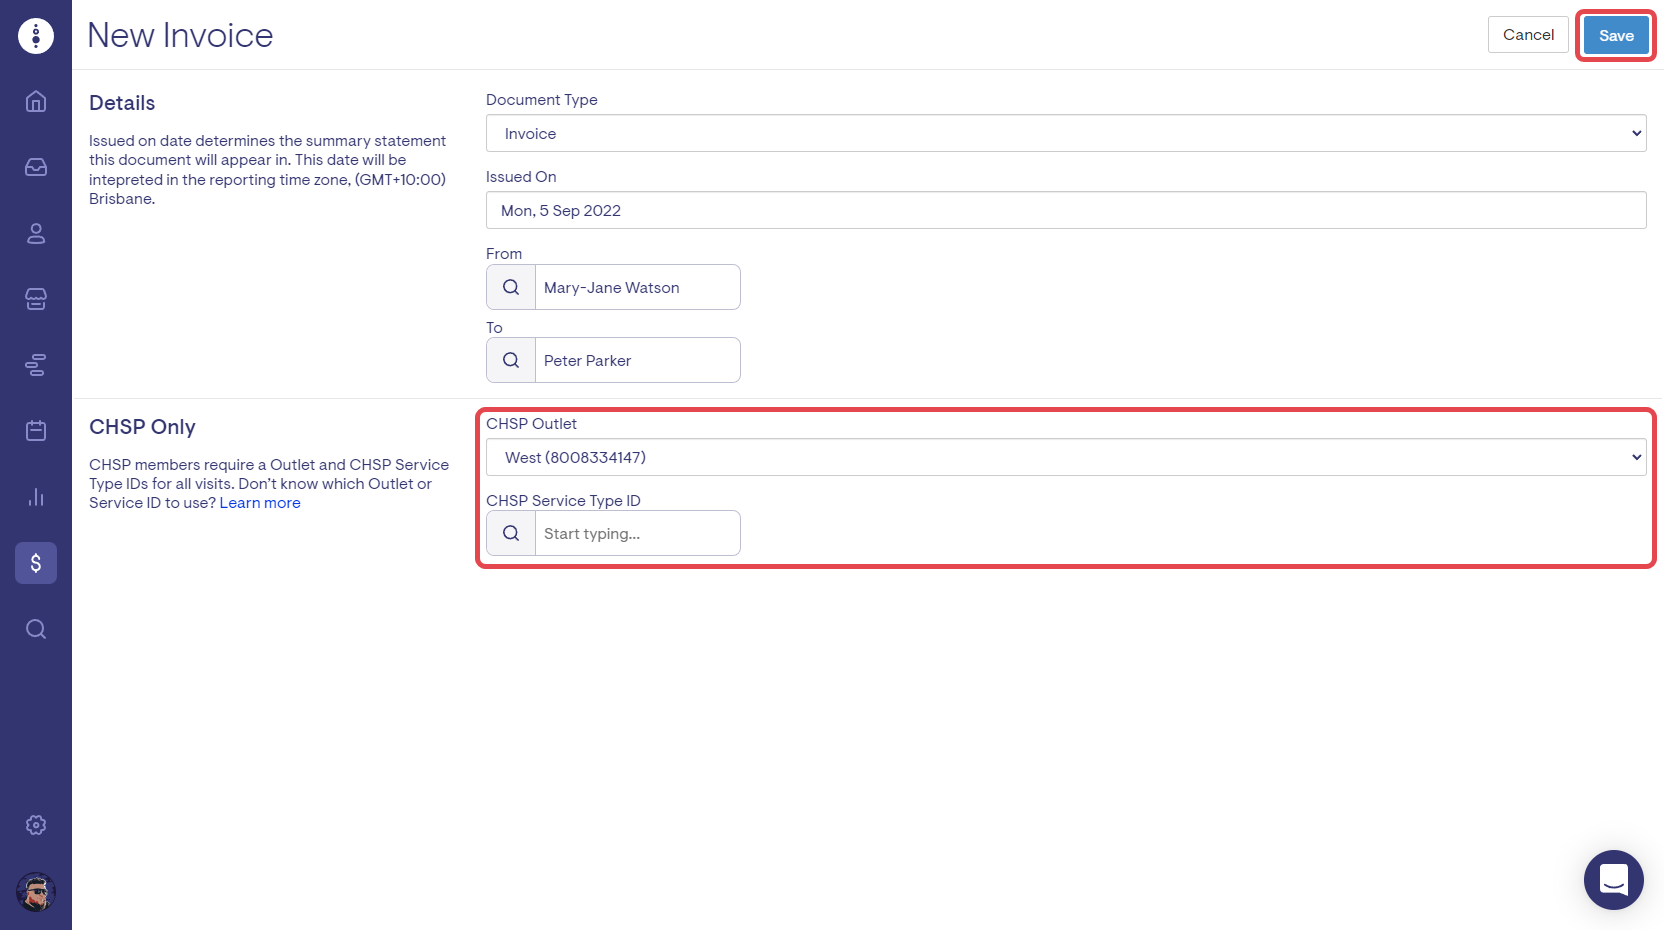The height and width of the screenshot is (930, 1664).
Task: Open the bar chart reports icon
Action: click(x=36, y=497)
